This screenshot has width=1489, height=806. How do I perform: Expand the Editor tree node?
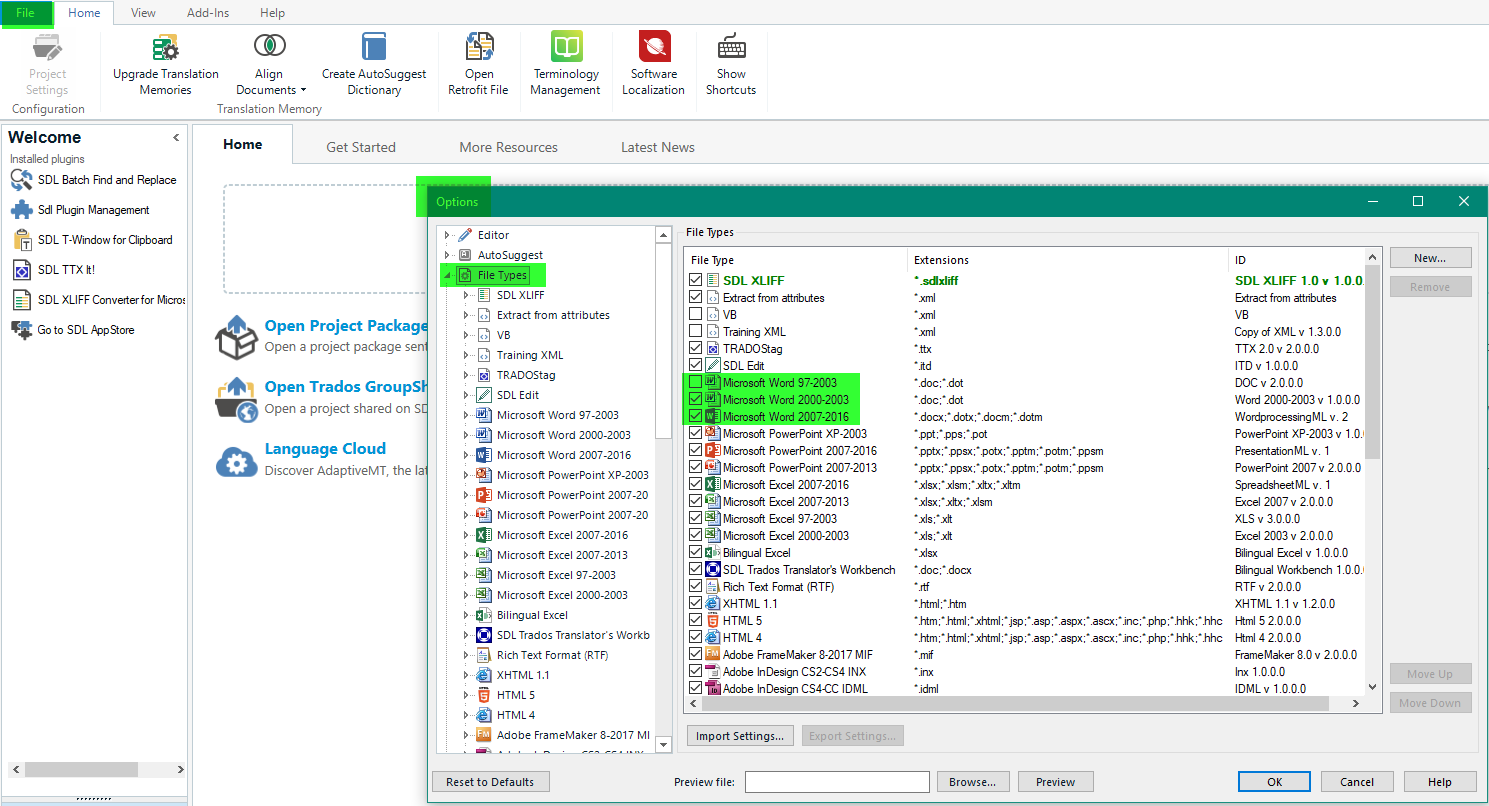447,235
